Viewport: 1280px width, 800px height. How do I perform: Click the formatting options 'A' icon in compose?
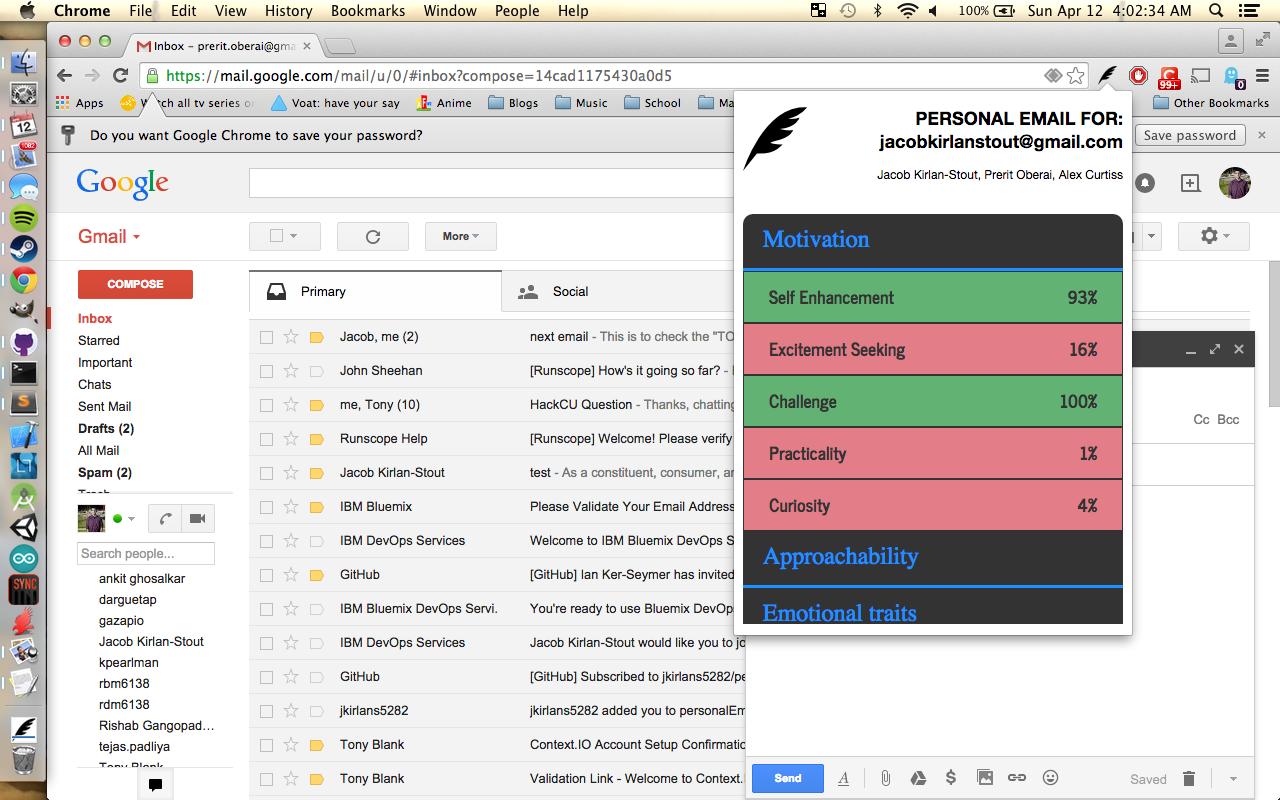(843, 778)
